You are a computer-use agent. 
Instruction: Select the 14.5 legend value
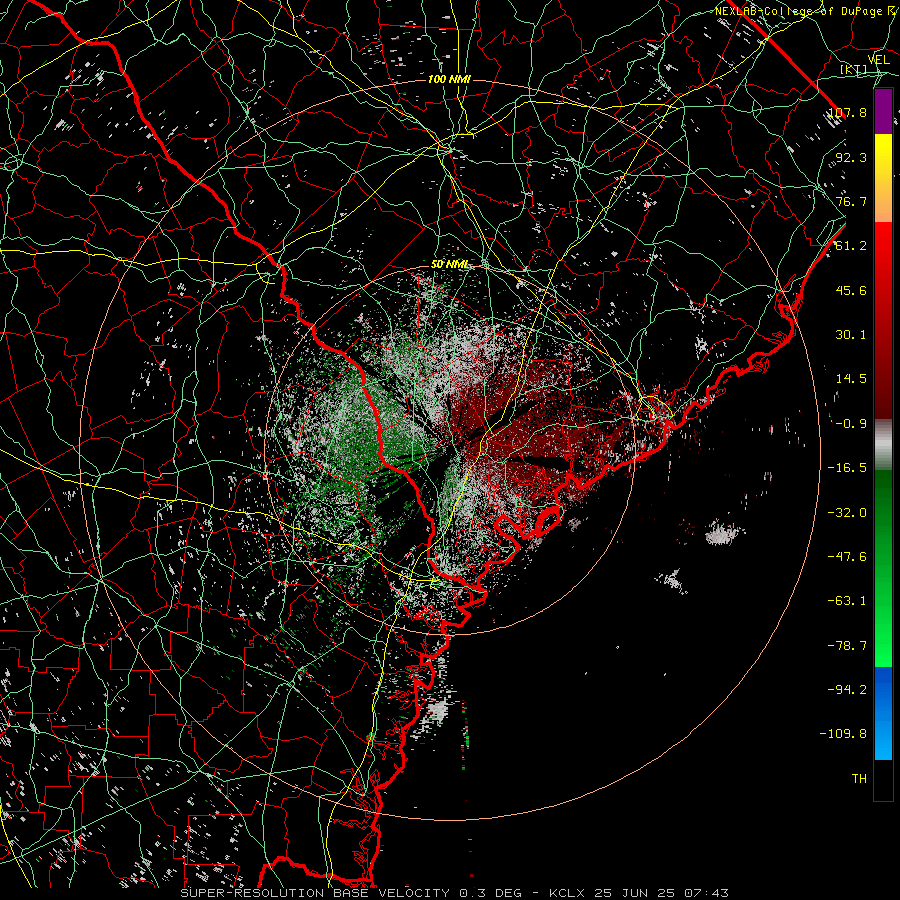852,379
